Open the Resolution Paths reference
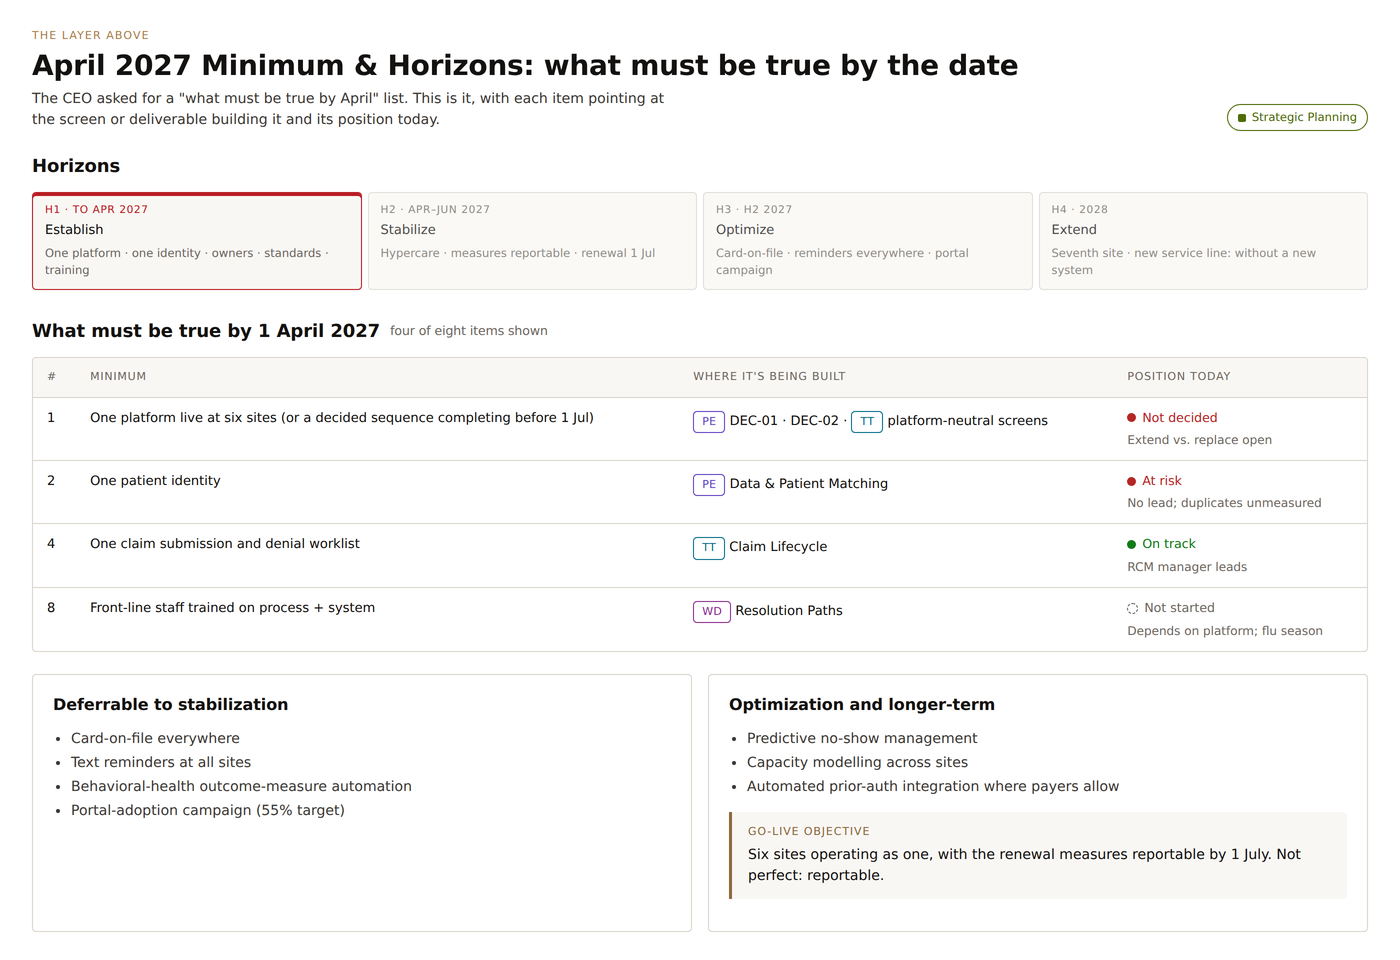Viewport: 1400px width, 960px height. click(x=789, y=611)
